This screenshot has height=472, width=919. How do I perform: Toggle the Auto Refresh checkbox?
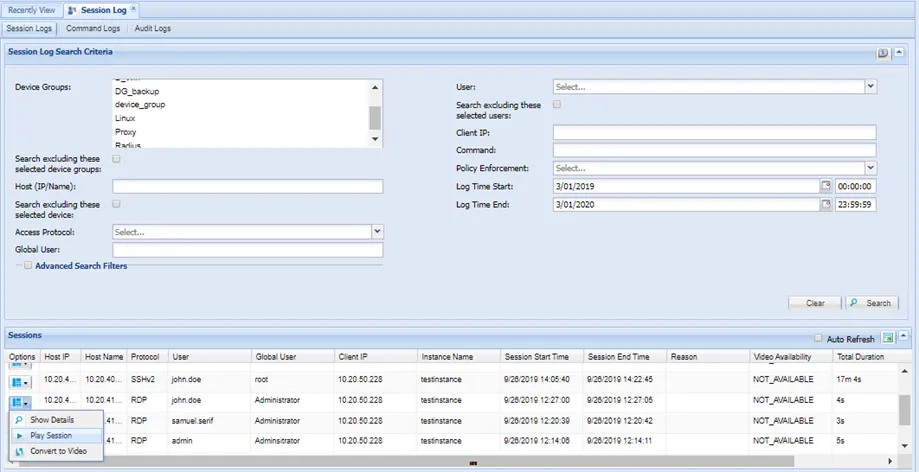(x=818, y=338)
